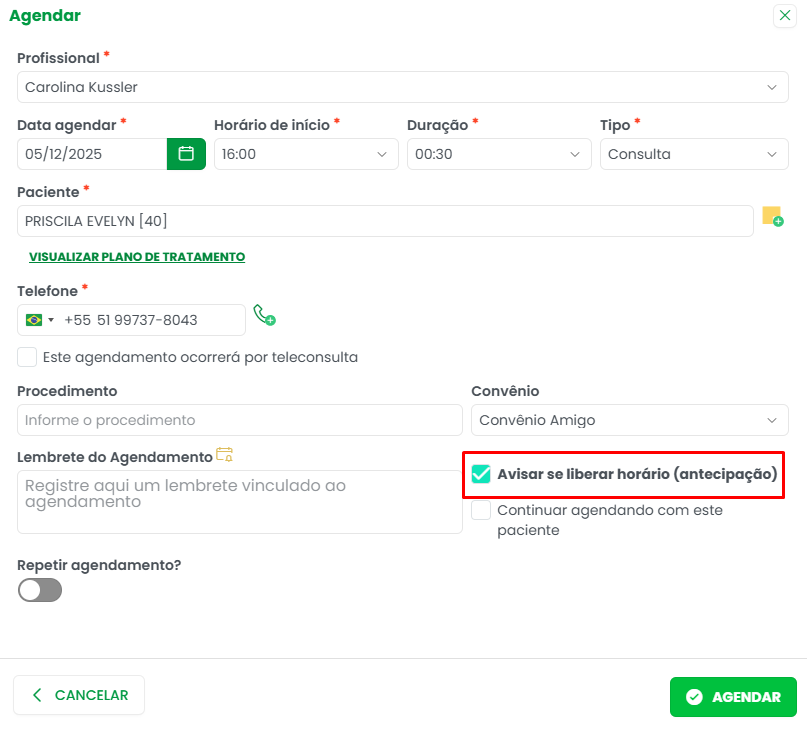
Task: Click the reminder calendar icon
Action: click(225, 455)
